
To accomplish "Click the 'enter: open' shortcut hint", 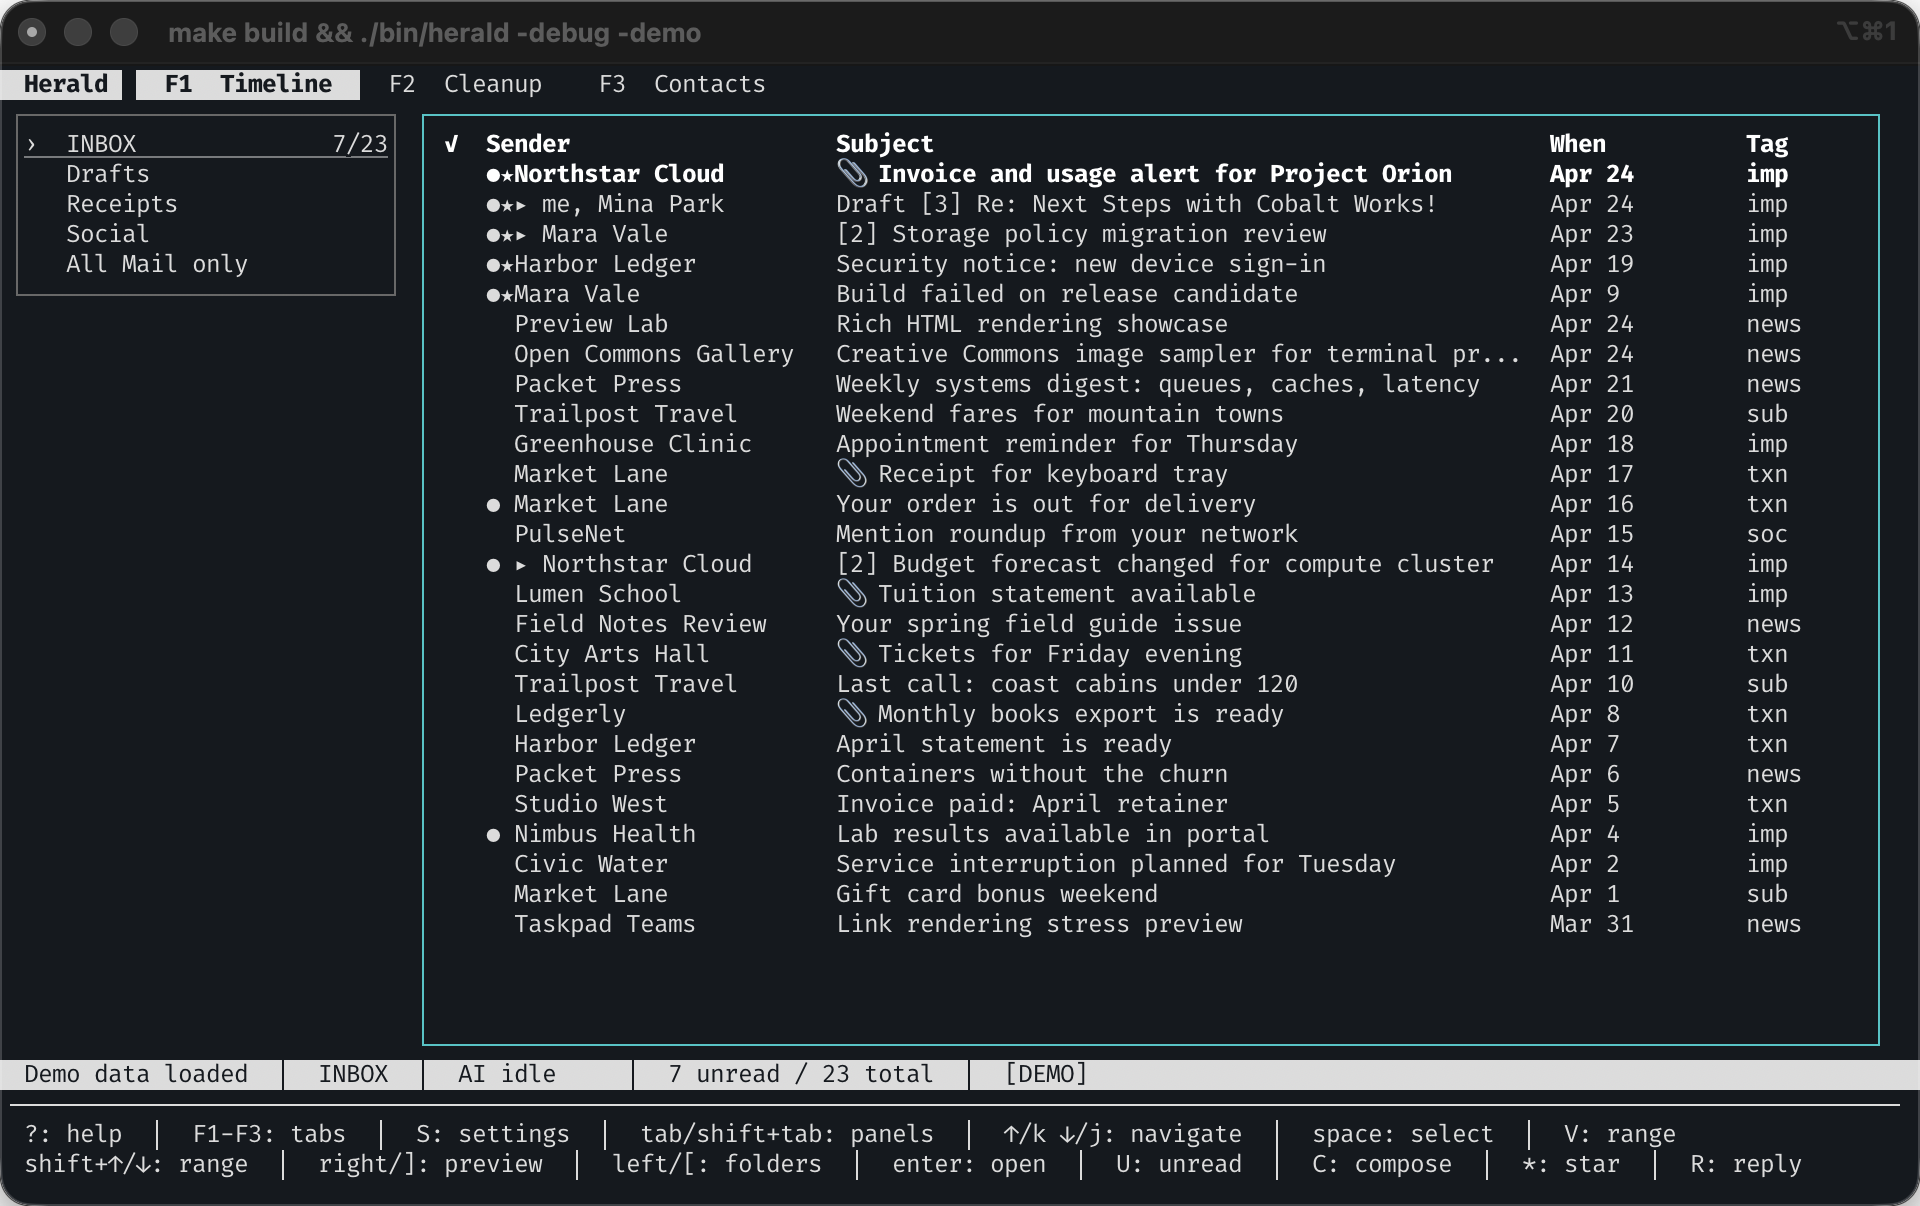I will coord(969,1164).
